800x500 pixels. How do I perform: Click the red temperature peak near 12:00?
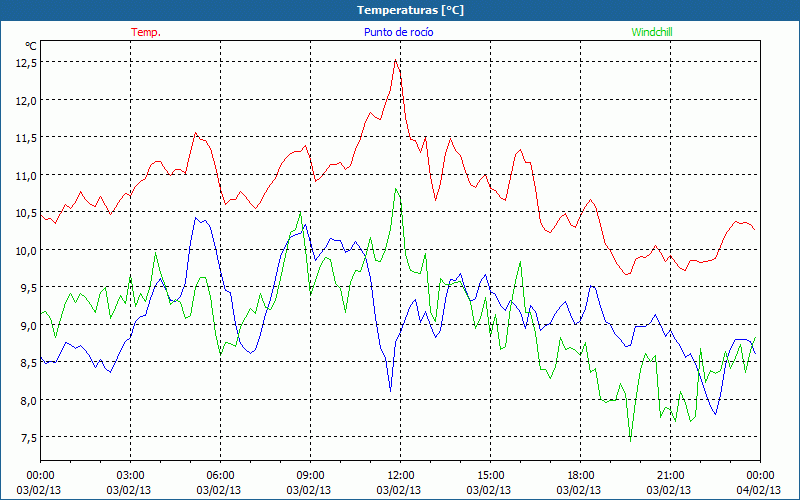[395, 60]
